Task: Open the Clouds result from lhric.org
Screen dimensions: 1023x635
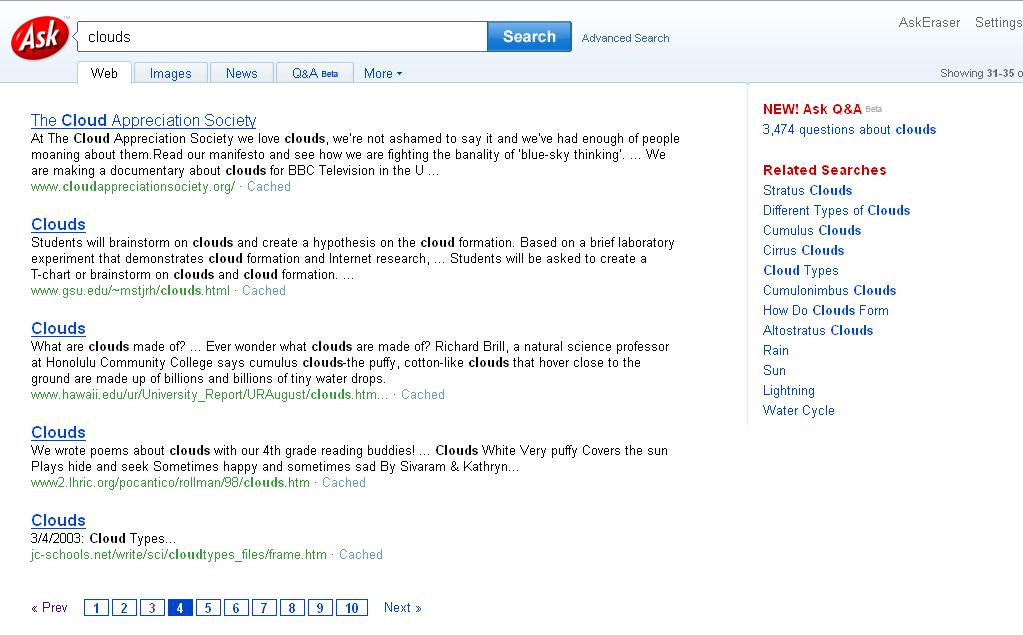Action: coord(58,433)
